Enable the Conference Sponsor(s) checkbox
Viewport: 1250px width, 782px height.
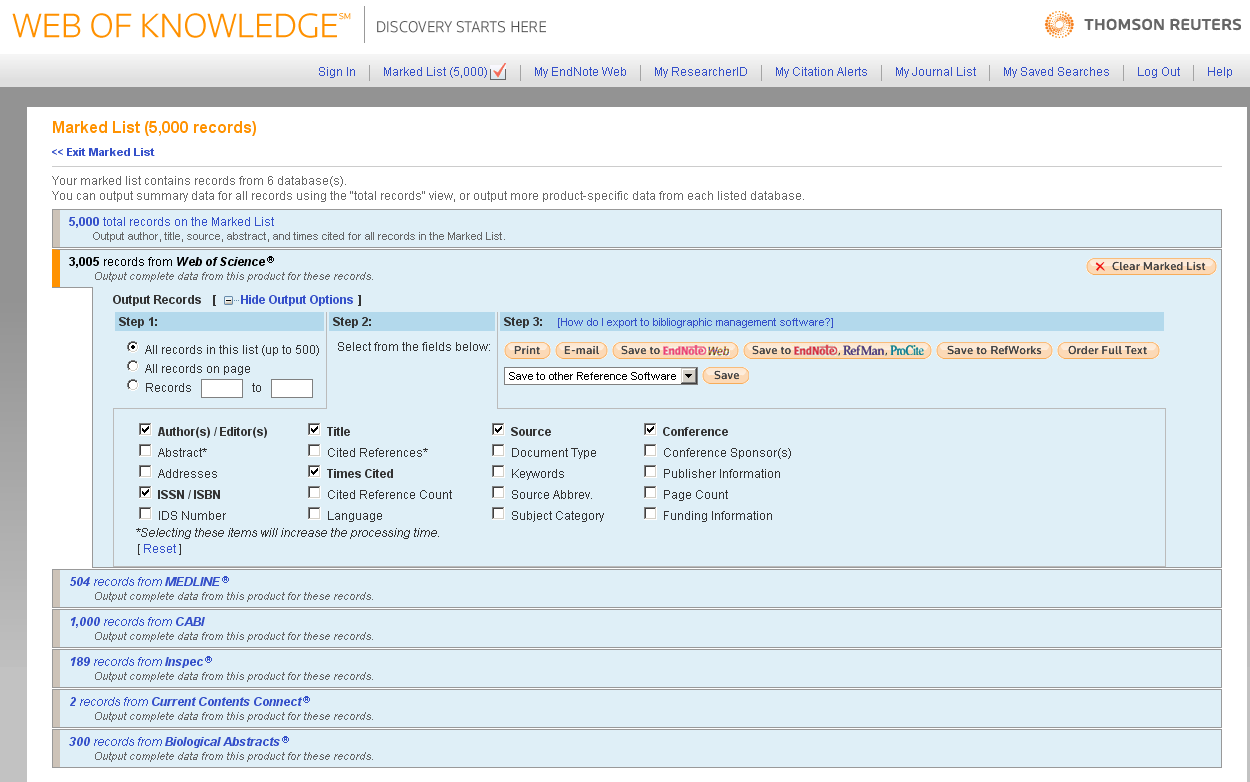(650, 450)
